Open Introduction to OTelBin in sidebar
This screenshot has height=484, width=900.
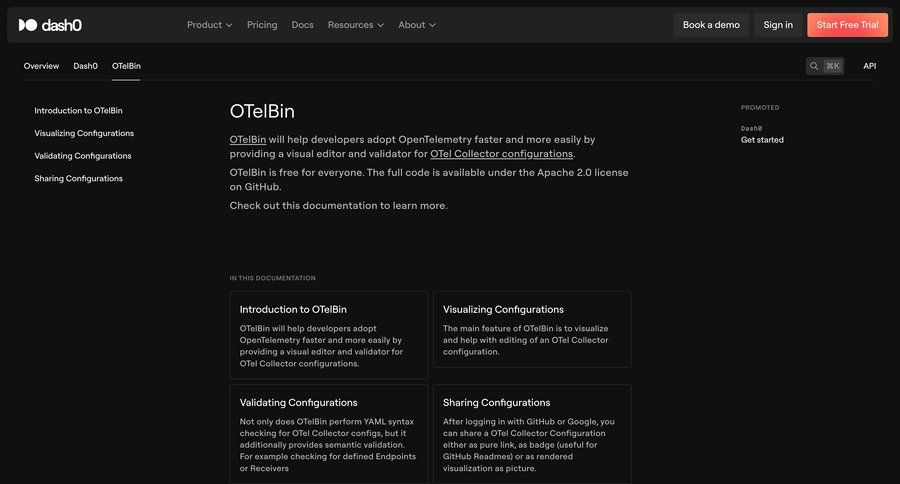pyautogui.click(x=78, y=110)
